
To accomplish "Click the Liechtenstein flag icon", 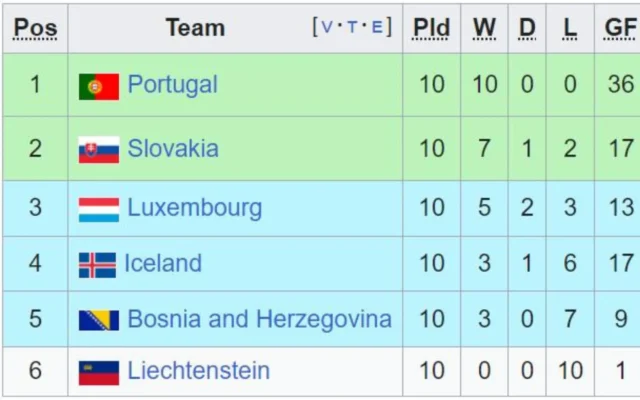I will click(x=99, y=373).
